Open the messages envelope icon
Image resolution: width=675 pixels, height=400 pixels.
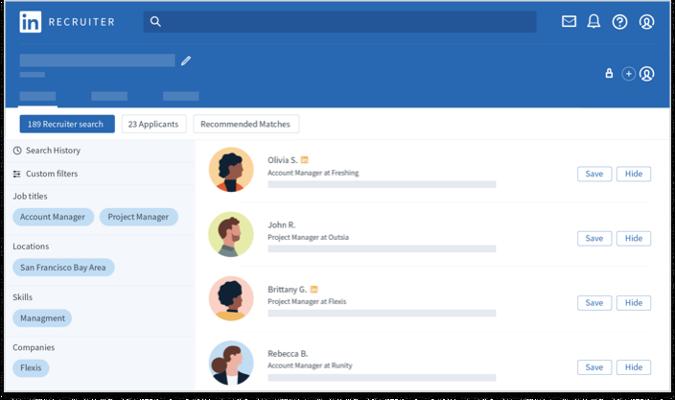tap(569, 21)
